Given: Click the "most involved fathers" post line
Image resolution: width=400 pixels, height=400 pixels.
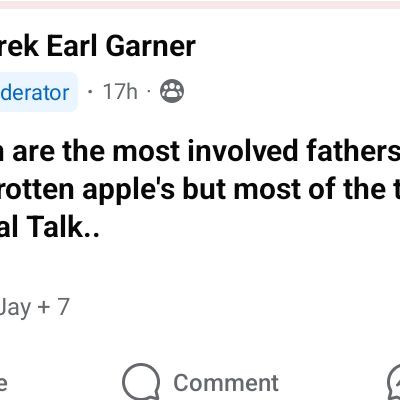Looking at the screenshot, I should point(200,151).
